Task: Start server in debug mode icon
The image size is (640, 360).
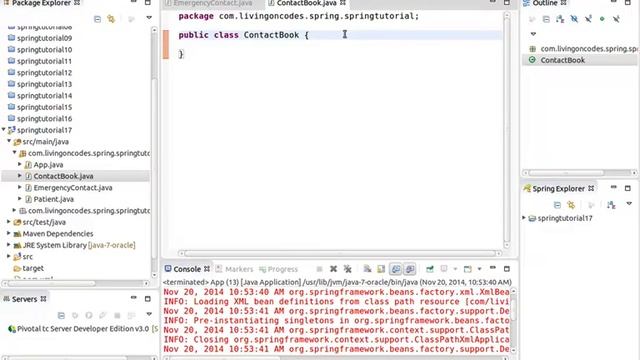Action: tap(75, 316)
